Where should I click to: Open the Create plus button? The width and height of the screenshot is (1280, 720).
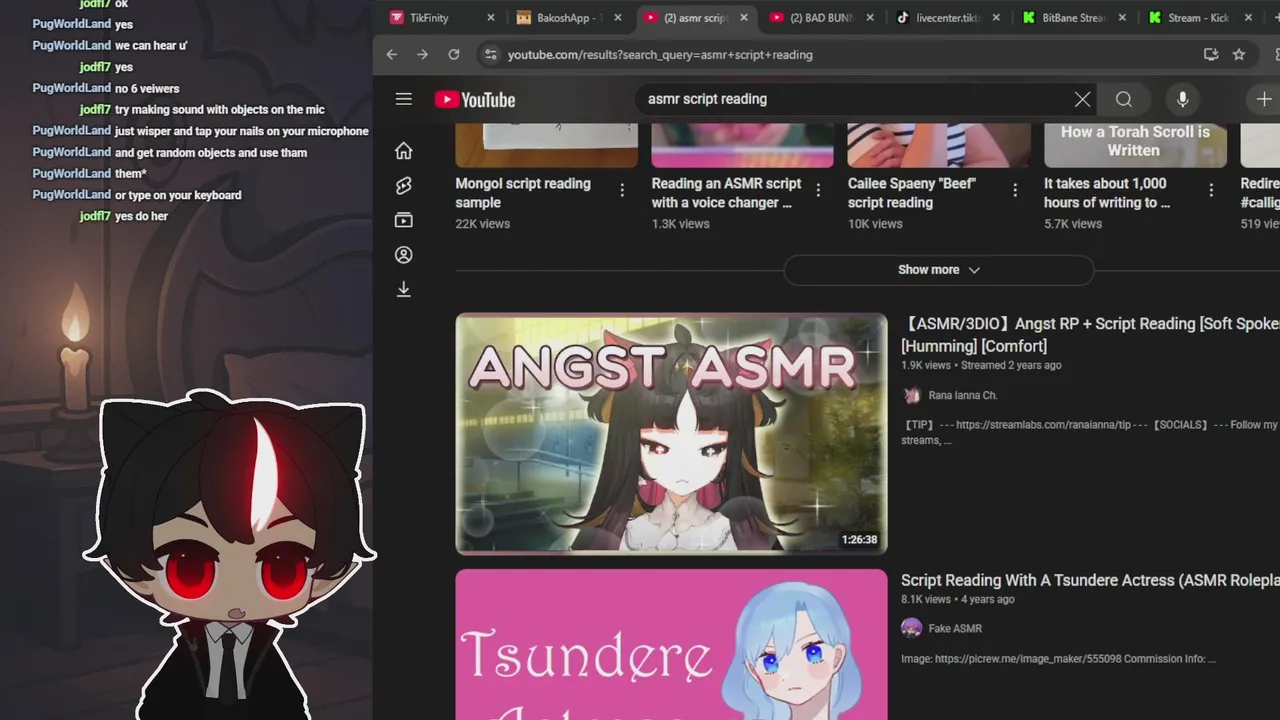coord(1263,99)
